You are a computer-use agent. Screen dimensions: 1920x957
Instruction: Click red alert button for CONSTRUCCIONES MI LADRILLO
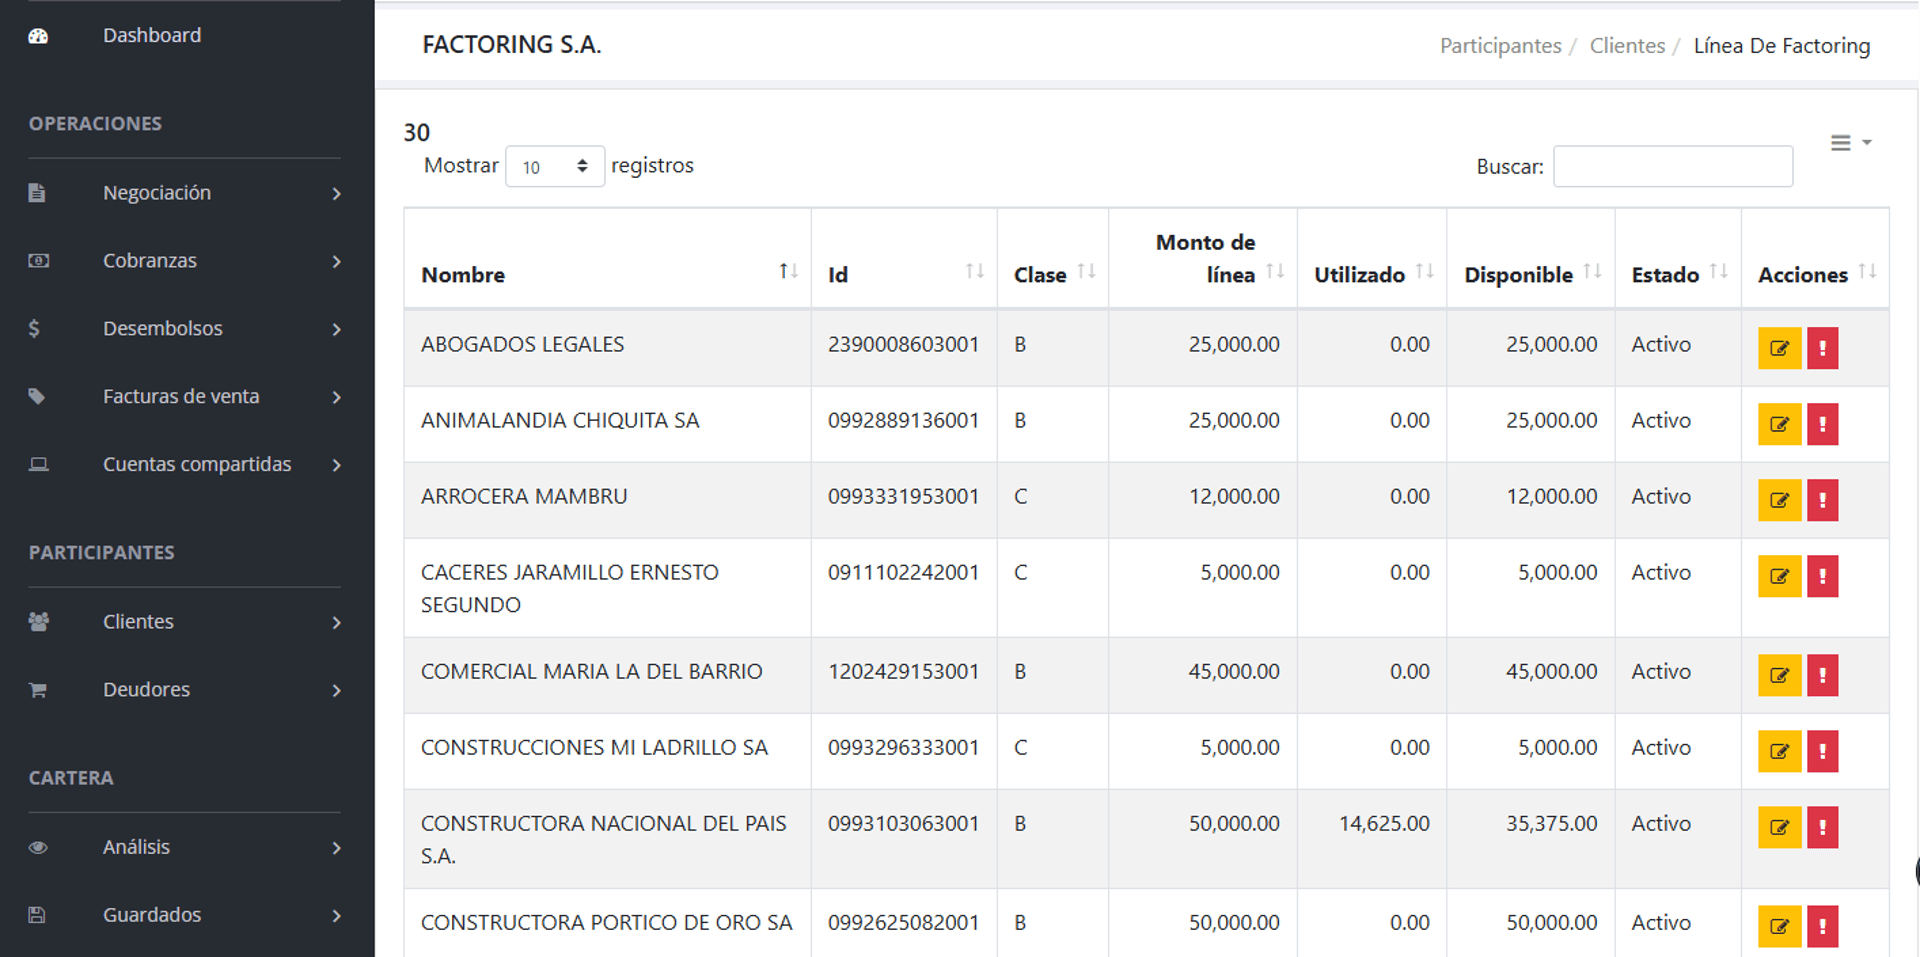(x=1822, y=751)
